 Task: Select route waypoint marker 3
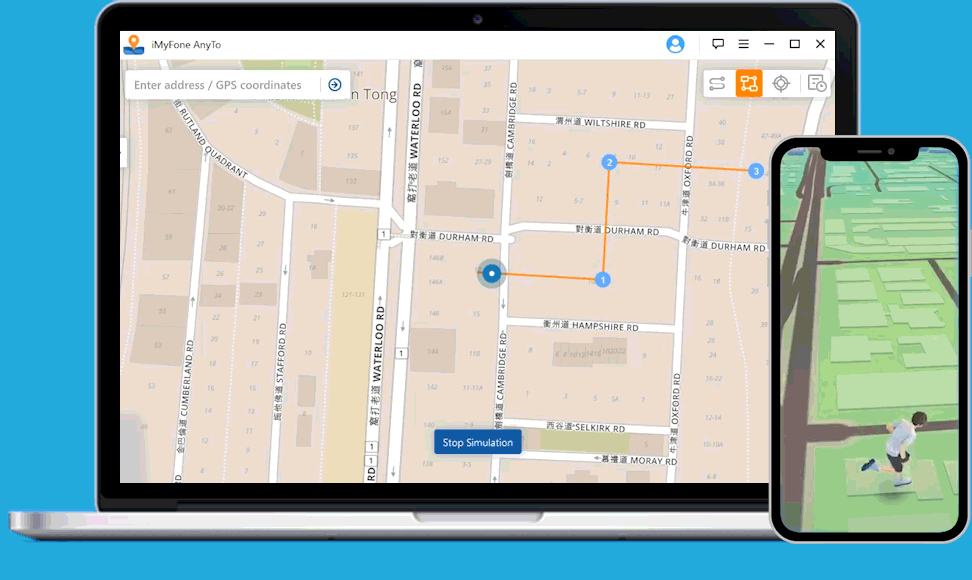756,171
